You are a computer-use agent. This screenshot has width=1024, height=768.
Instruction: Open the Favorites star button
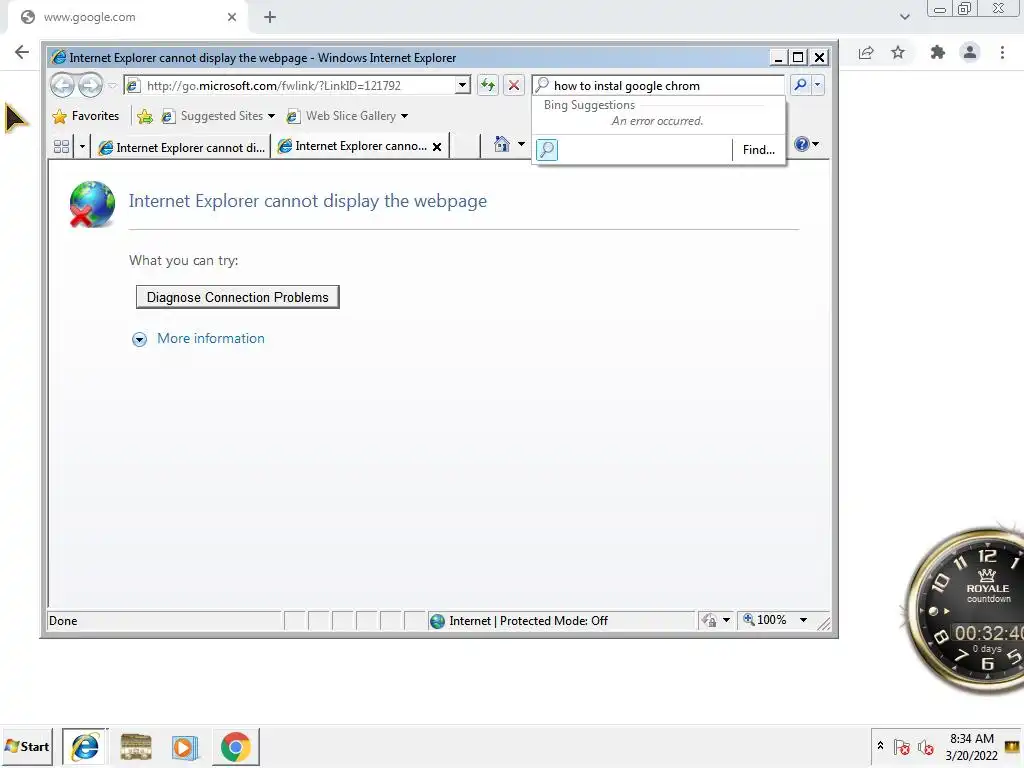(86, 116)
